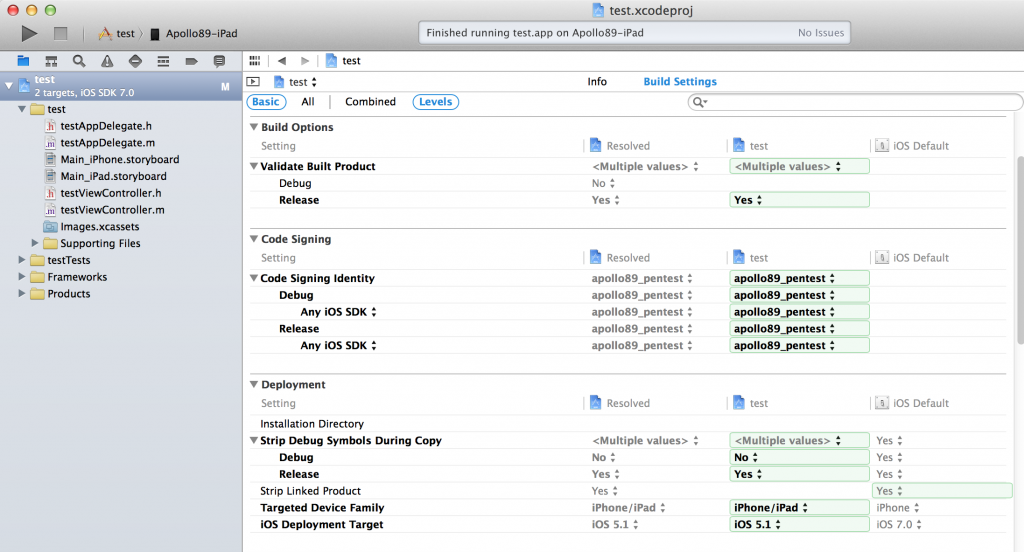Click the build settings search field
This screenshot has width=1024, height=552.
point(854,102)
